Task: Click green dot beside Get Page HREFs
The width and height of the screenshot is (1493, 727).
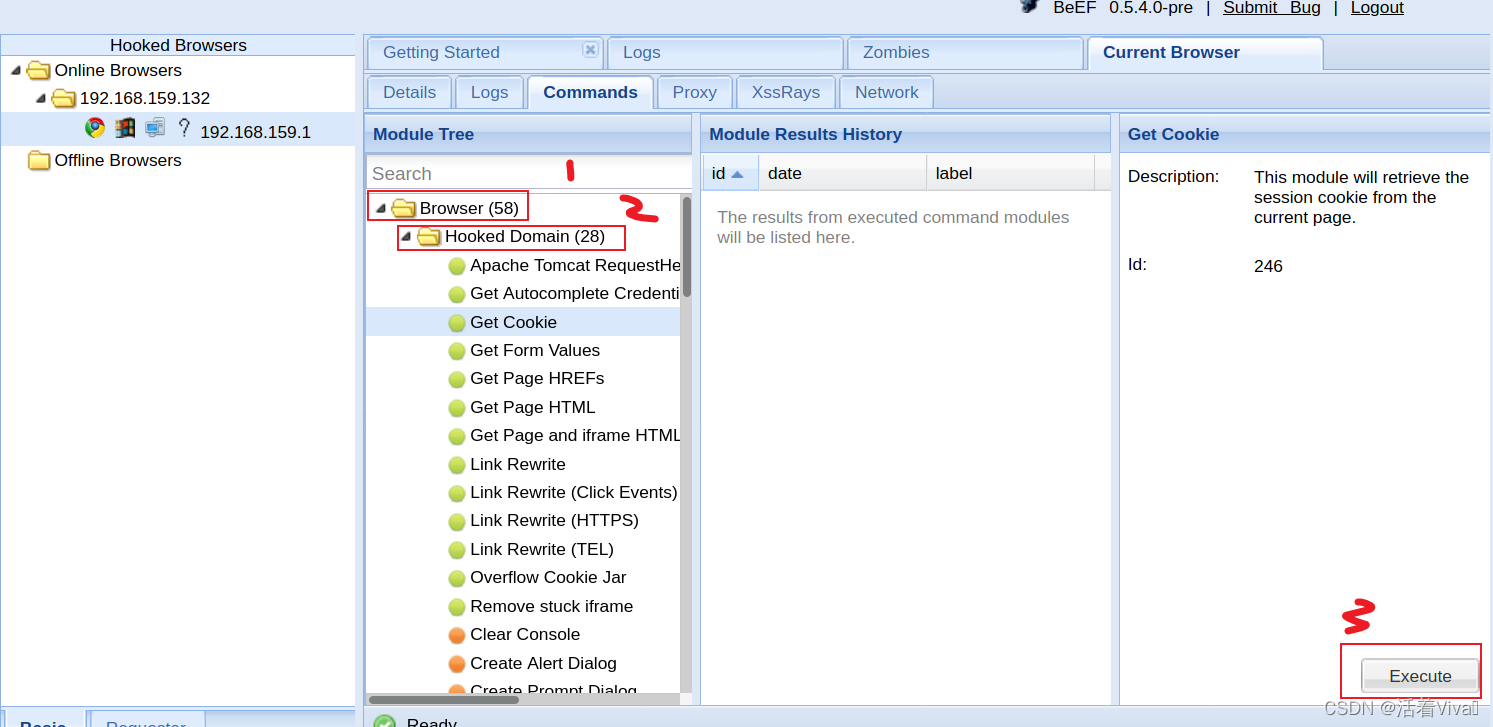Action: [457, 379]
